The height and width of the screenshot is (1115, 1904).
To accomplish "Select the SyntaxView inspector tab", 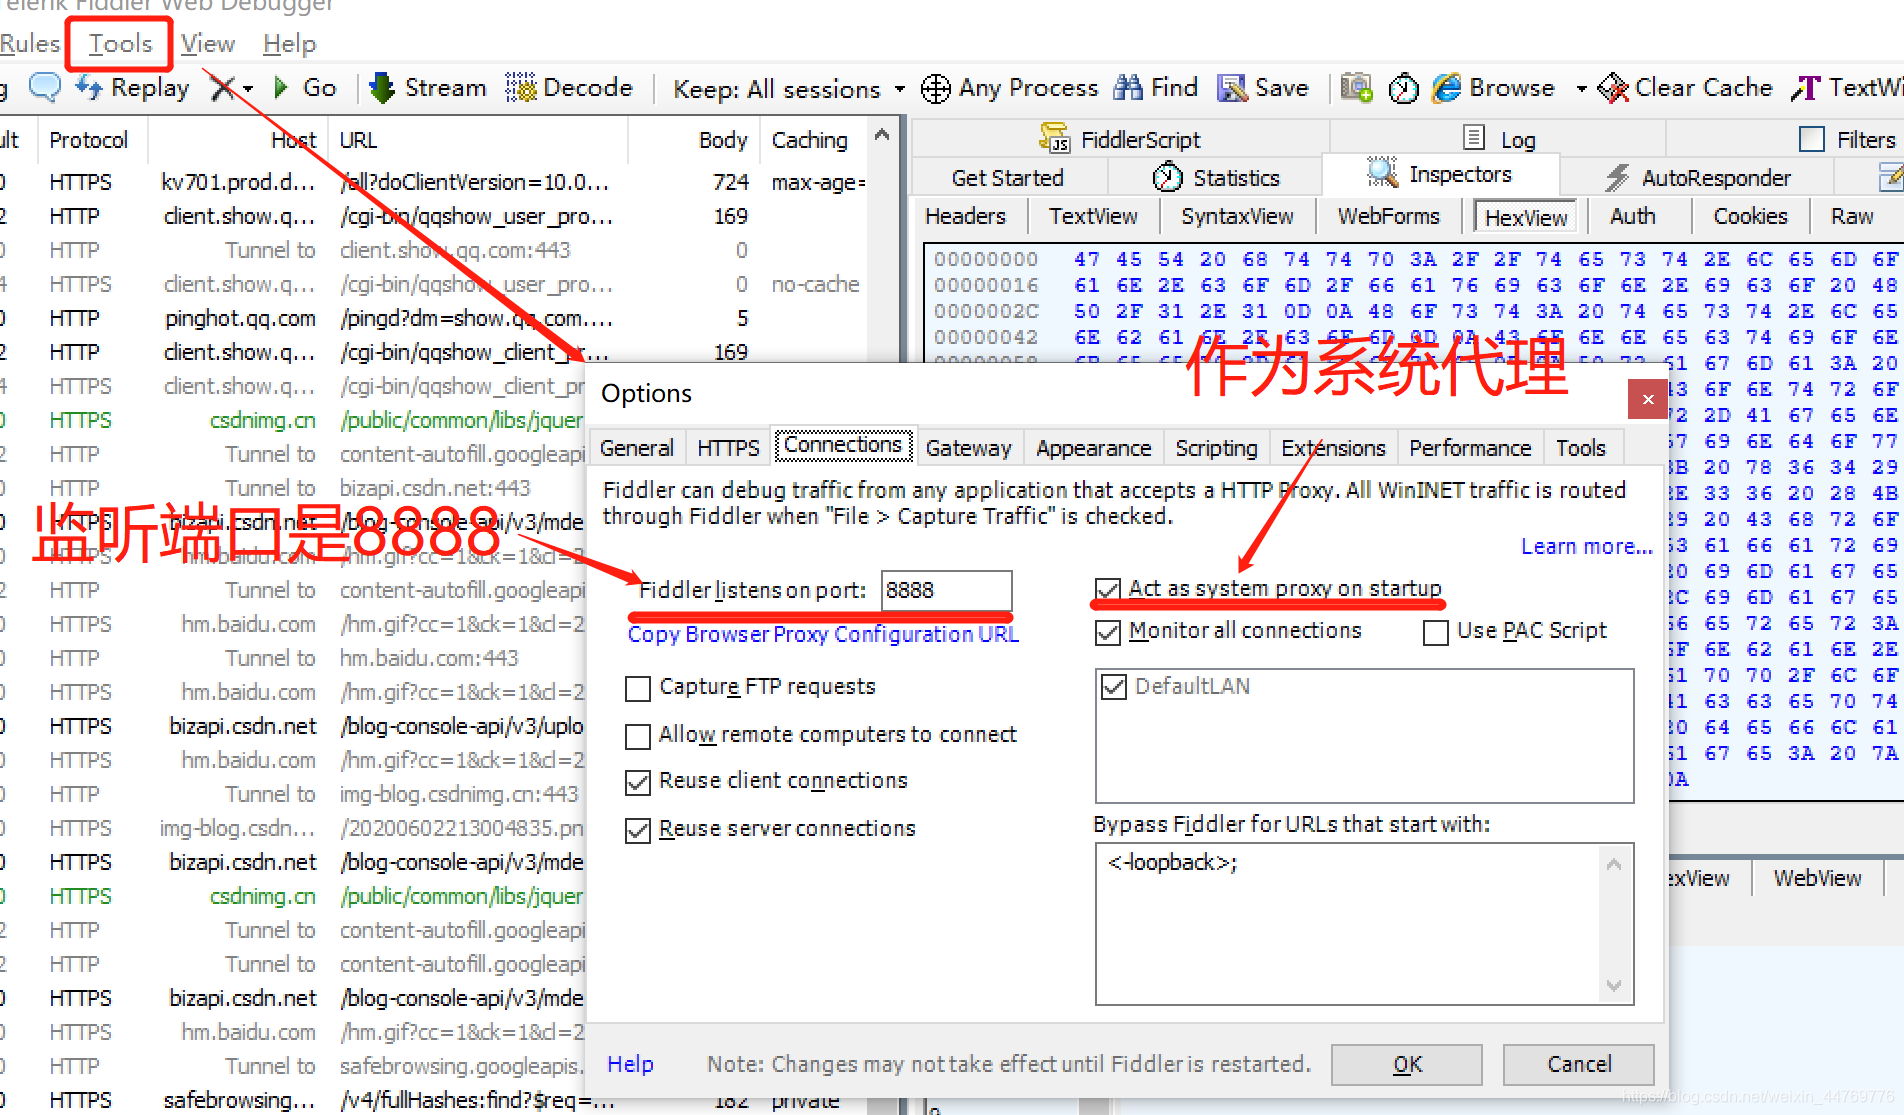I will [x=1237, y=216].
